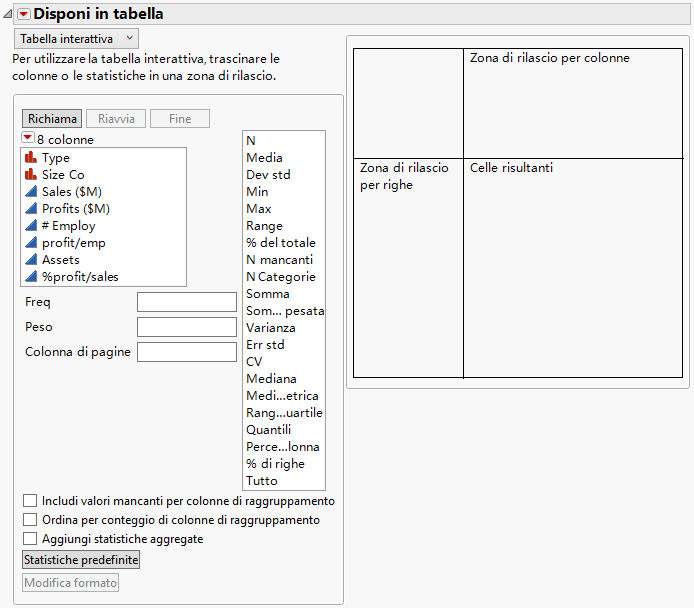Select the Somma statistic
Image resolution: width=694 pixels, height=608 pixels.
click(x=268, y=294)
